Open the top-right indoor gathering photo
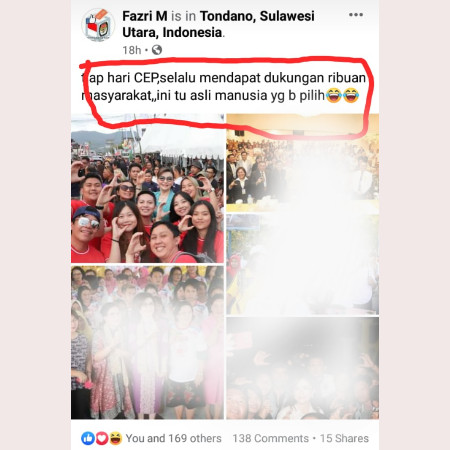The height and width of the screenshot is (450, 450). (303, 163)
